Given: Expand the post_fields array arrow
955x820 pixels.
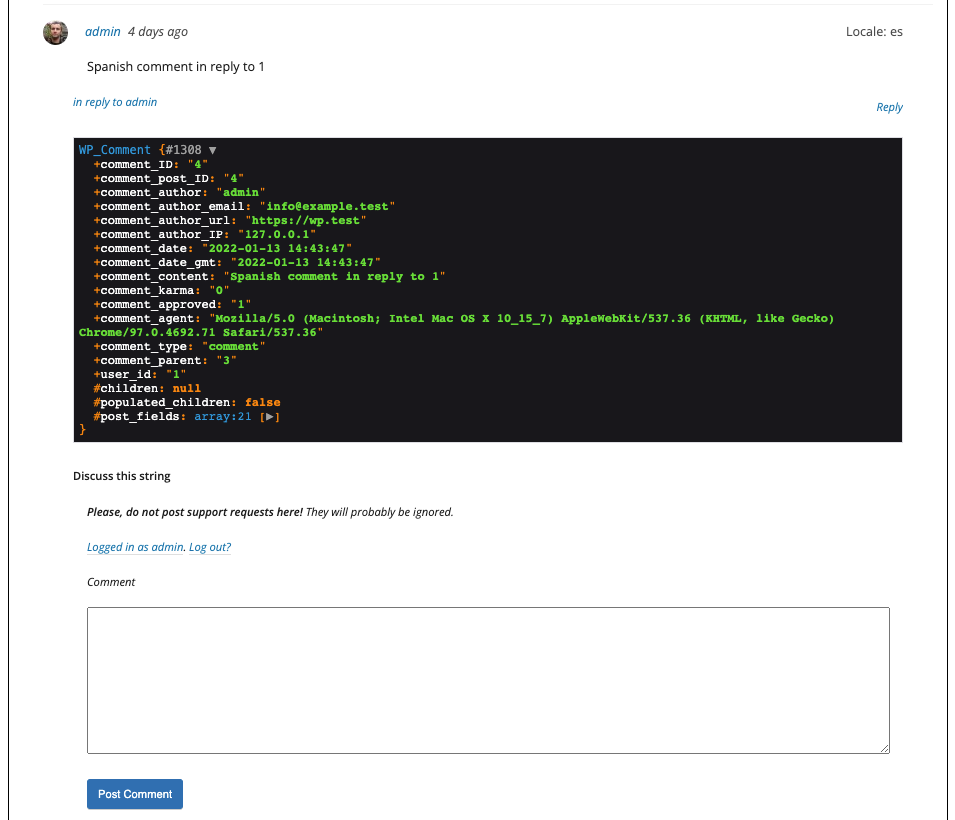Looking at the screenshot, I should click(269, 417).
